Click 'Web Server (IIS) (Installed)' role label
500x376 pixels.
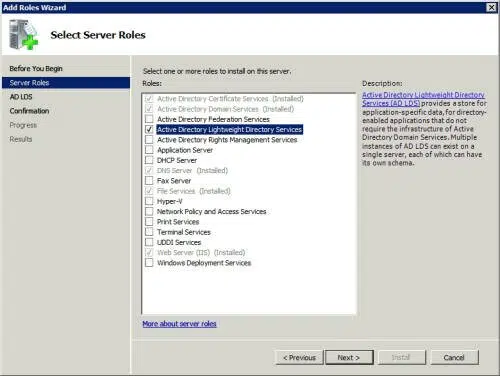(x=201, y=253)
